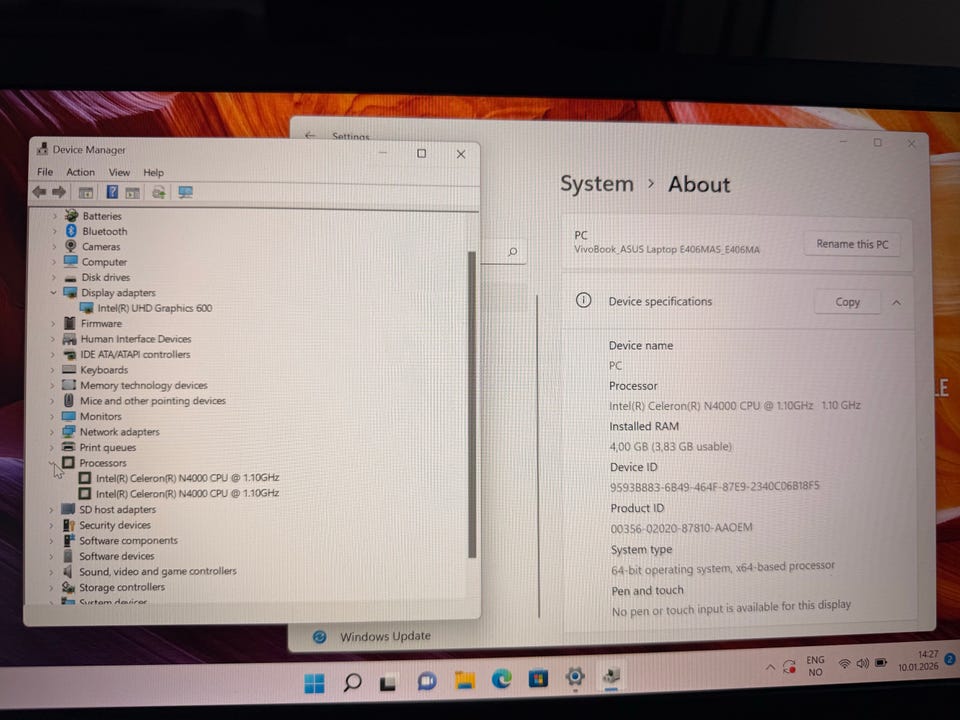Select Software devices in the tree
Screen dimensions: 960x720
point(117,556)
